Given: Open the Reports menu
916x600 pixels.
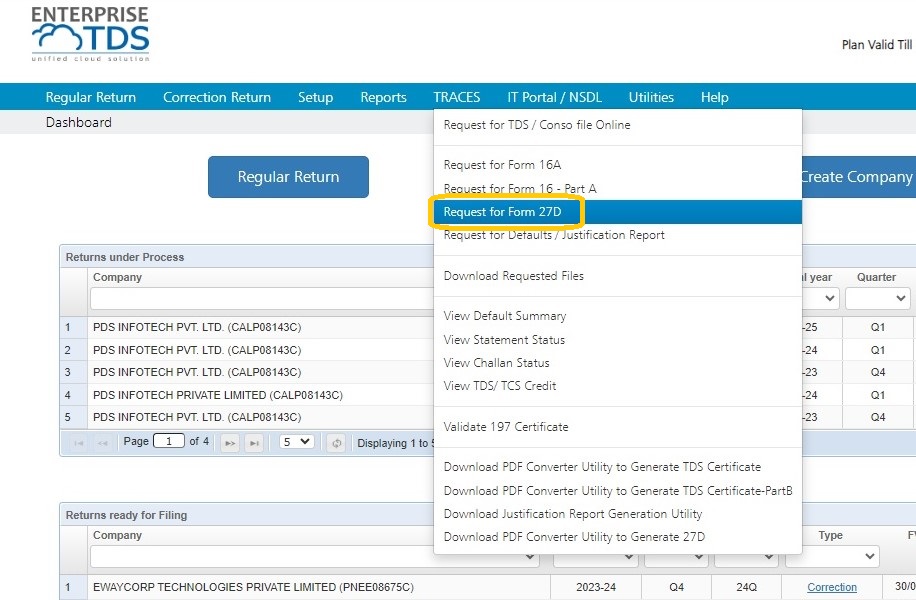Looking at the screenshot, I should (383, 97).
